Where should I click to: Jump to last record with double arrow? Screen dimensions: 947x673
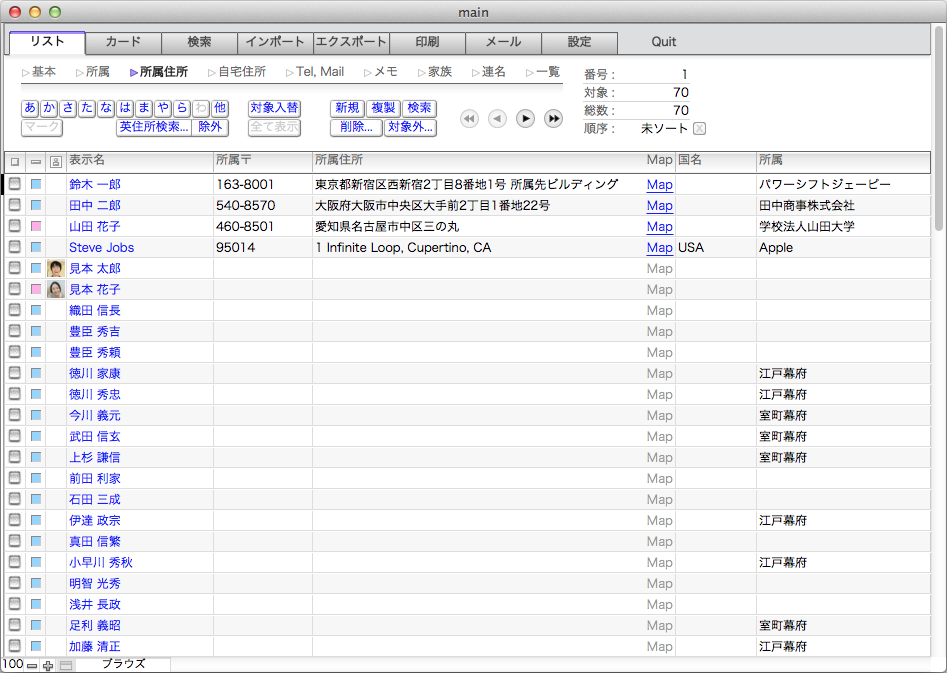coord(553,119)
